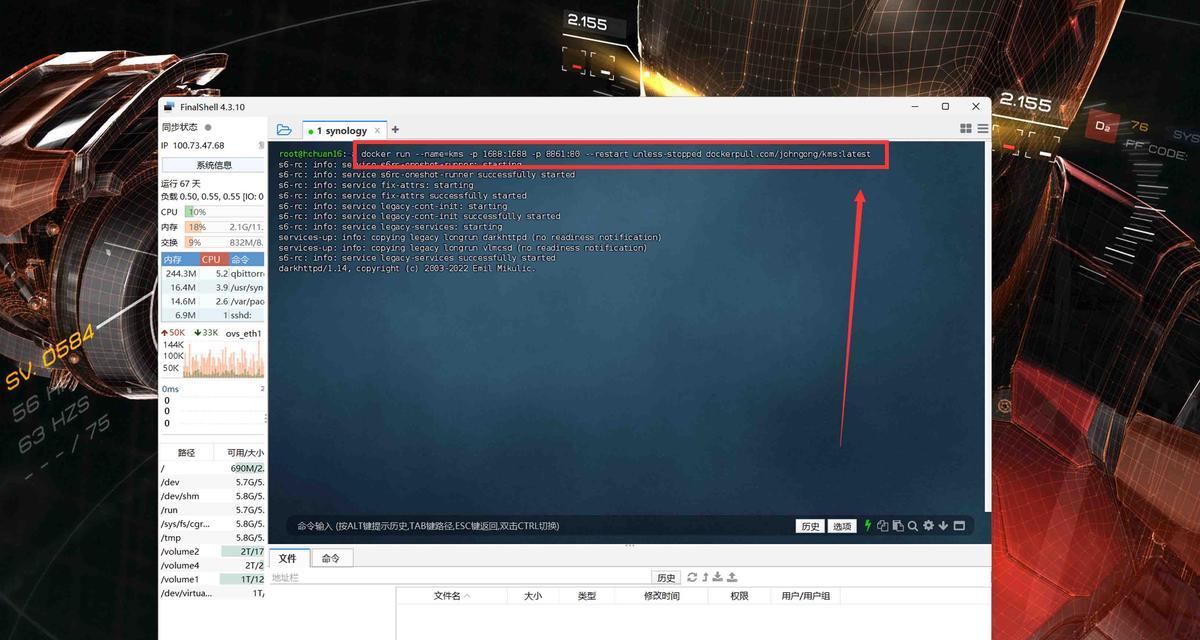Click the green lightning quick command icon

(x=868, y=525)
